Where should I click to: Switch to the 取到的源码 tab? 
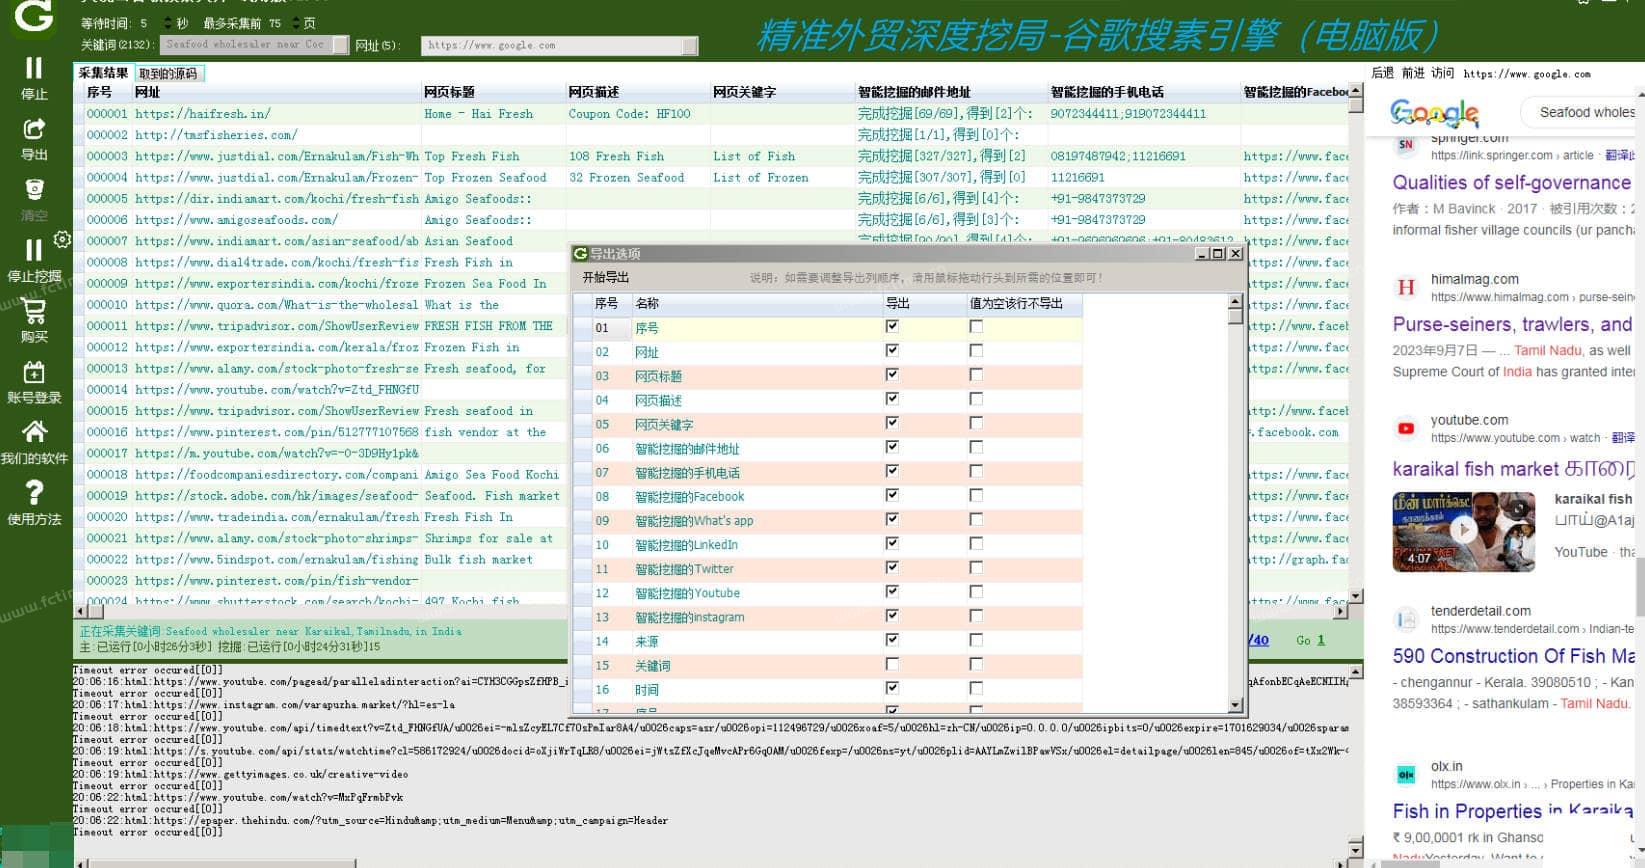(x=168, y=73)
